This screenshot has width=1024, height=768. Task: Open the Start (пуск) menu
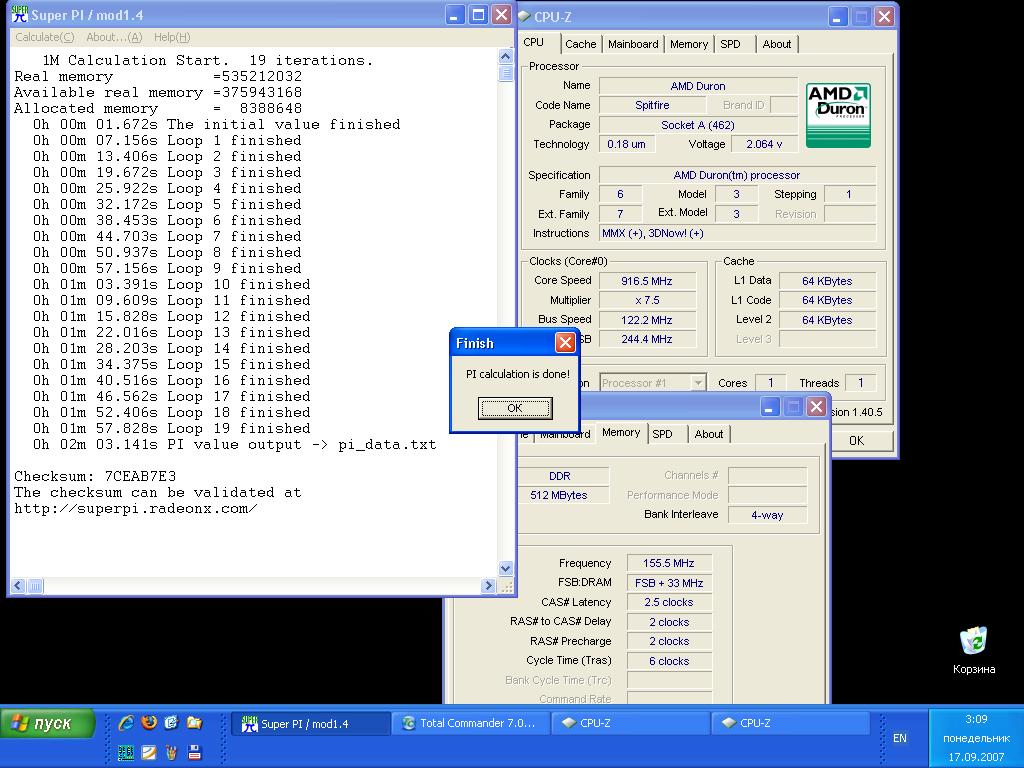[48, 724]
